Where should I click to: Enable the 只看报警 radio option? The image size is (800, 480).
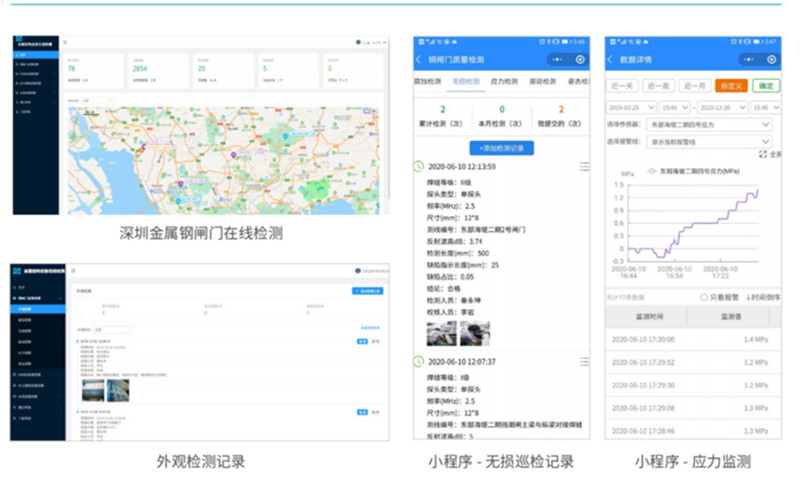704,298
